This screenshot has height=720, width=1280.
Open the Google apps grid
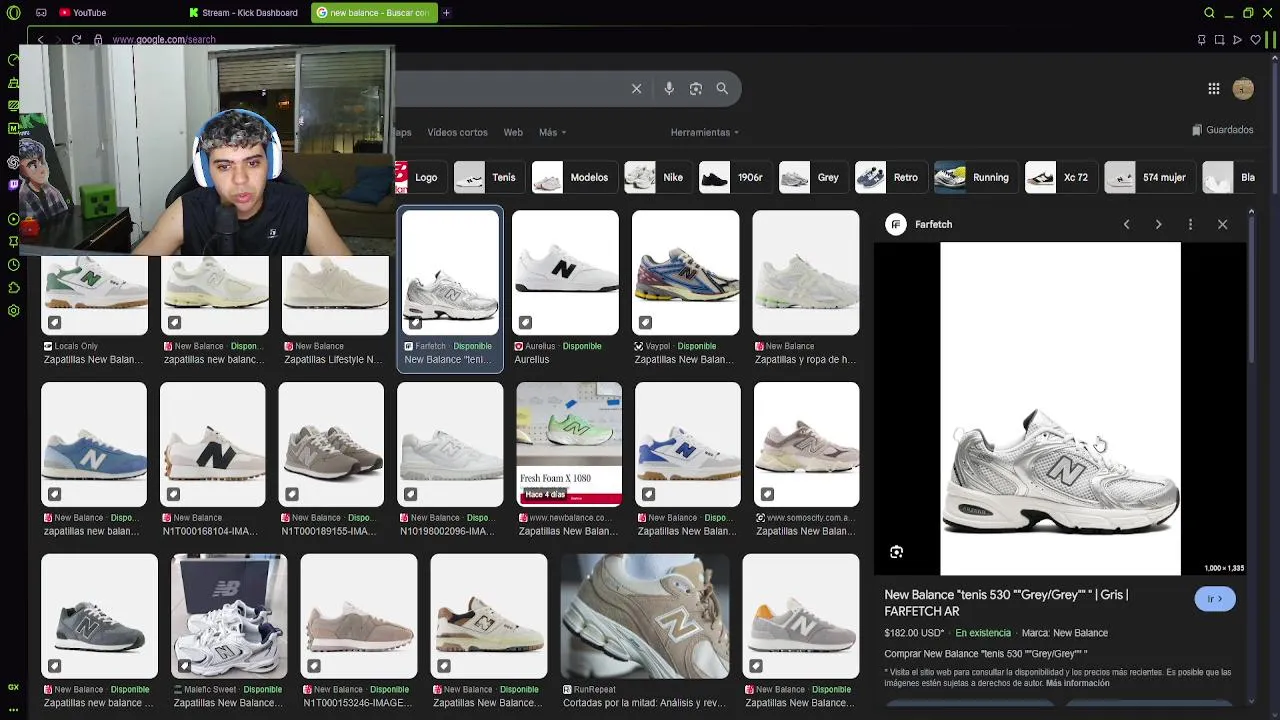pyautogui.click(x=1213, y=89)
